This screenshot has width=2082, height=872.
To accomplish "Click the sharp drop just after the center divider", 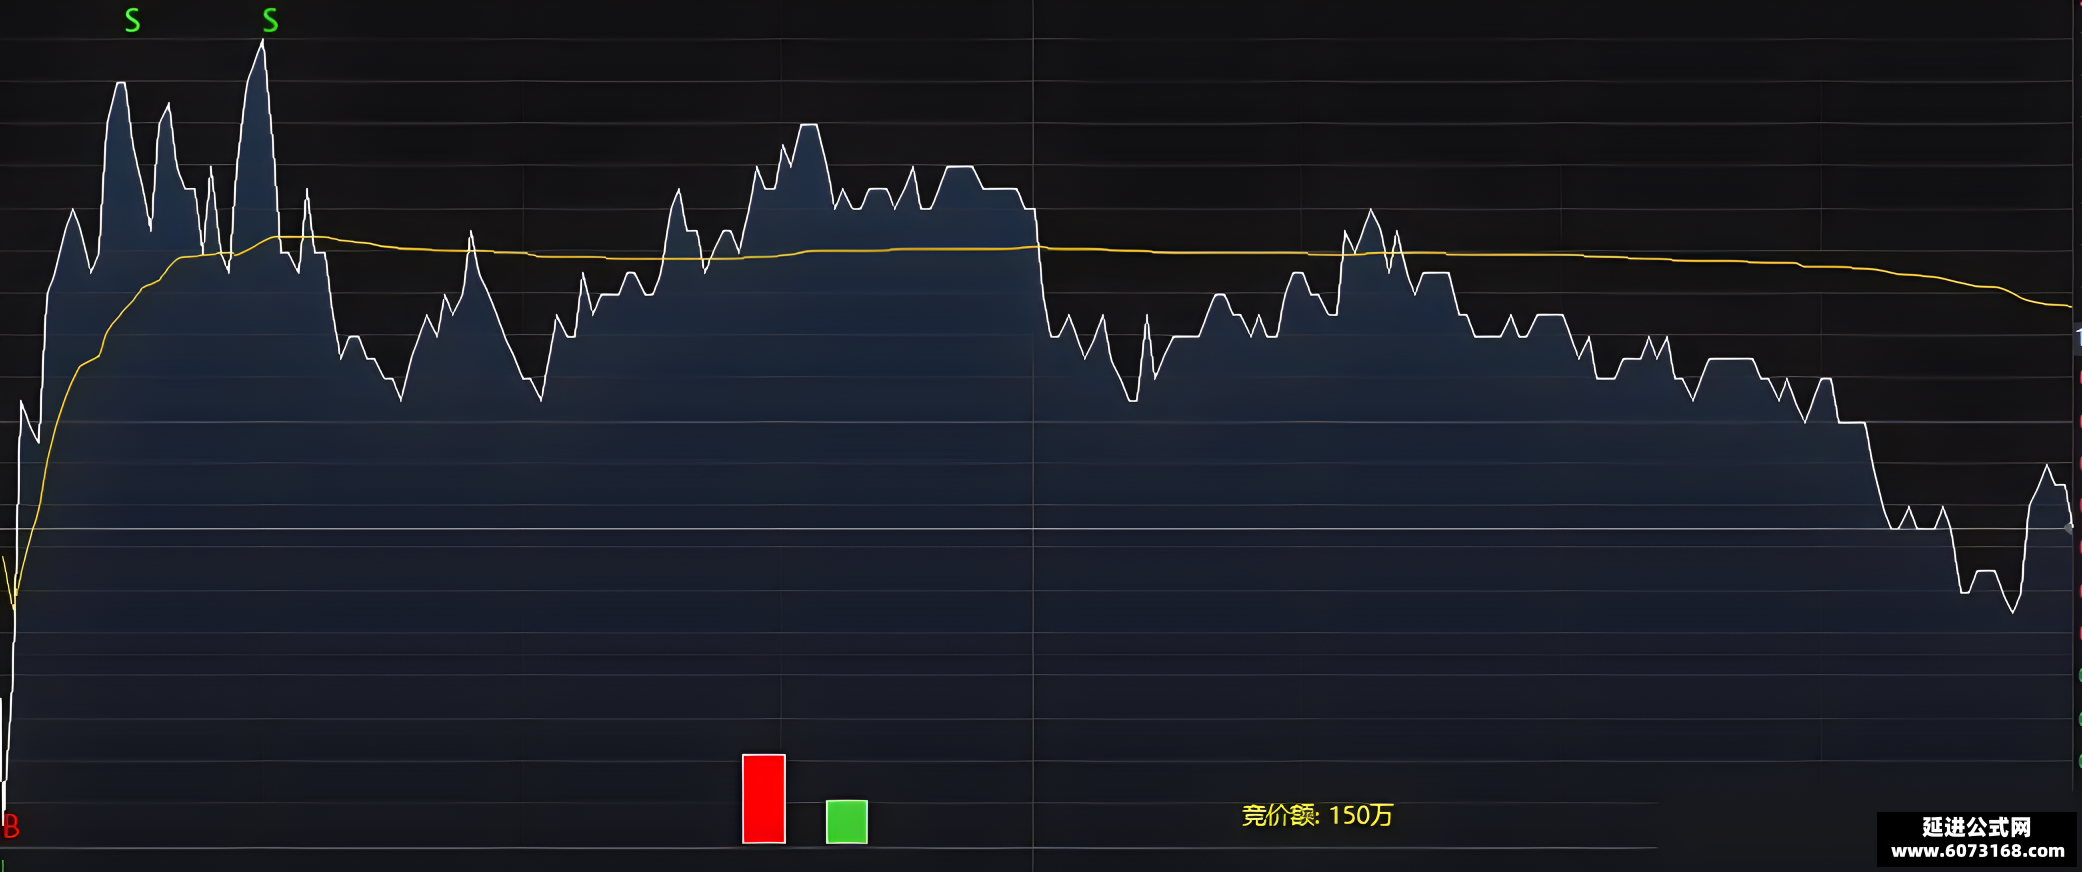I will [x=1043, y=280].
